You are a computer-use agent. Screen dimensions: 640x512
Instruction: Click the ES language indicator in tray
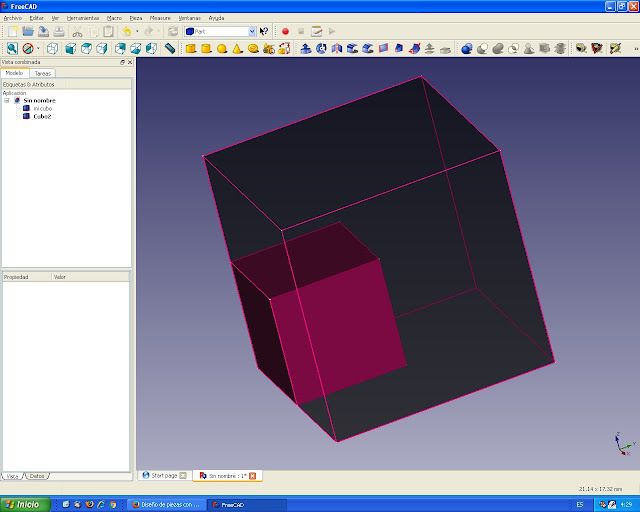click(580, 505)
